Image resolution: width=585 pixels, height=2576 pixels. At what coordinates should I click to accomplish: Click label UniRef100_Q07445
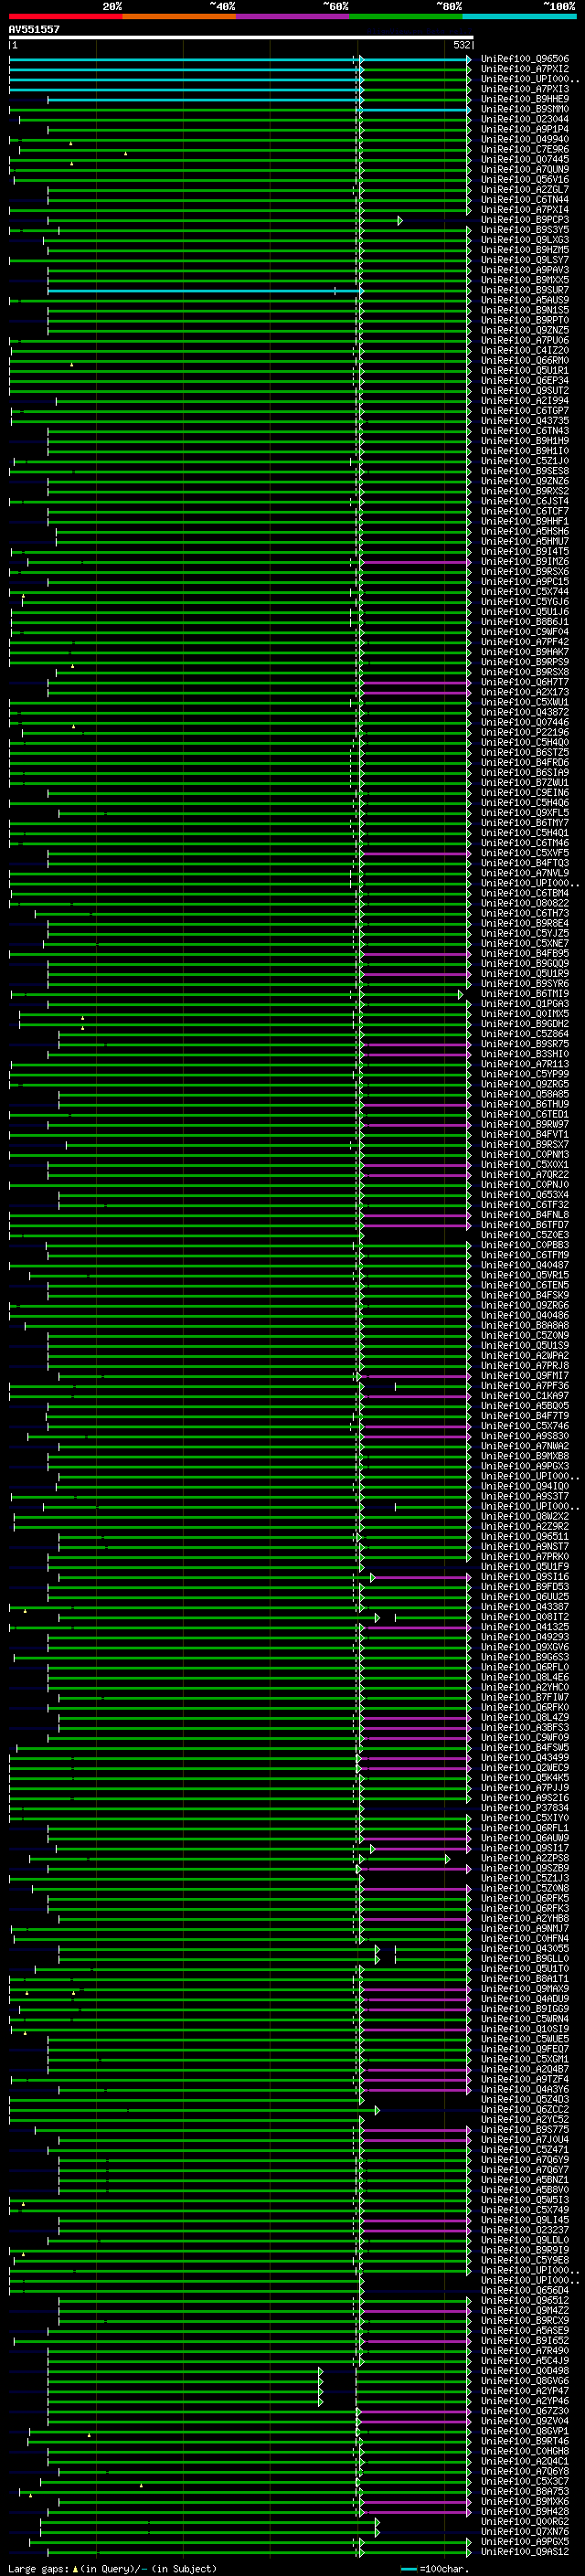tap(524, 159)
